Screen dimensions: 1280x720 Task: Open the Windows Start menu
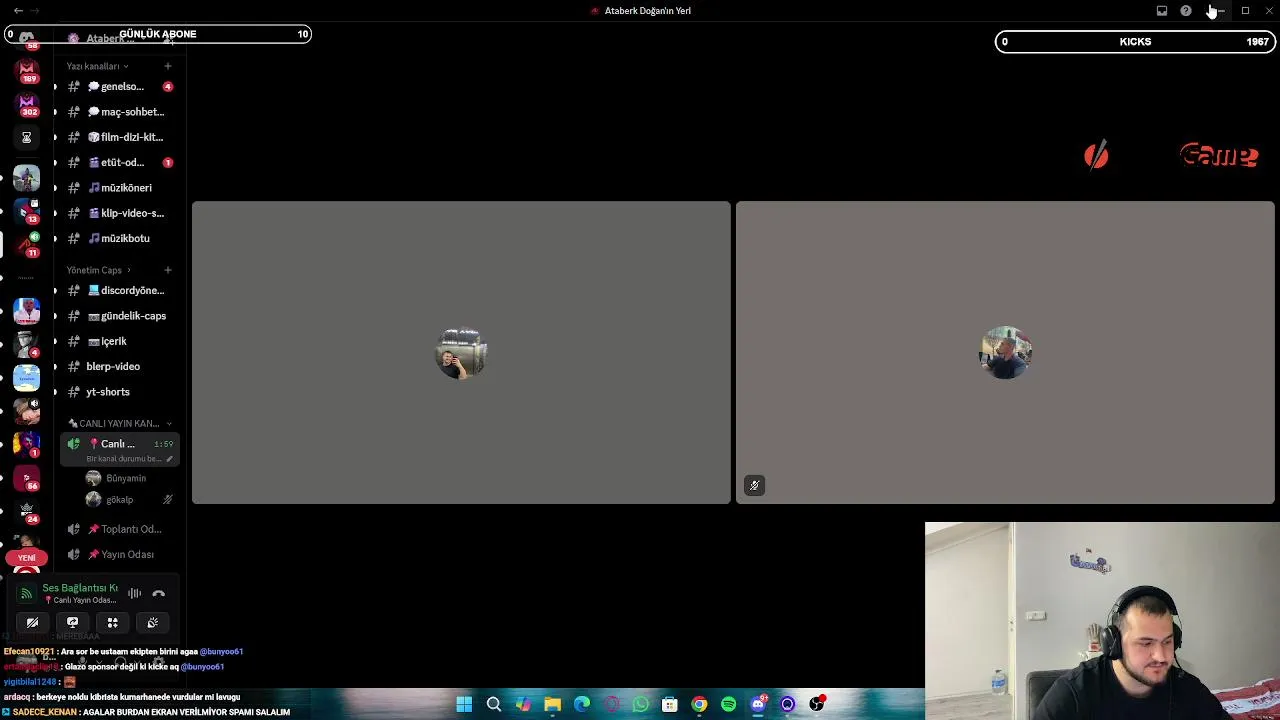pos(464,704)
